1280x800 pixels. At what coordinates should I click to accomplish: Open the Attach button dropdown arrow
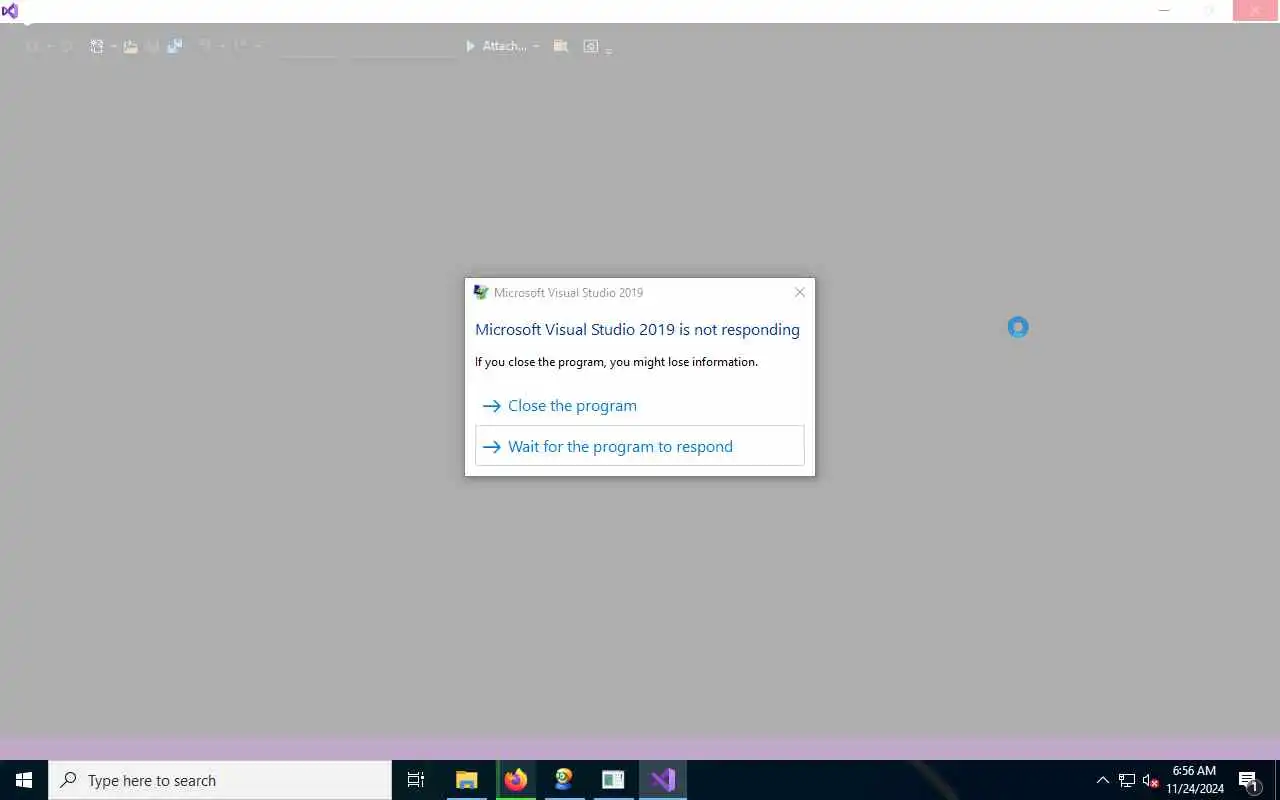click(x=536, y=46)
